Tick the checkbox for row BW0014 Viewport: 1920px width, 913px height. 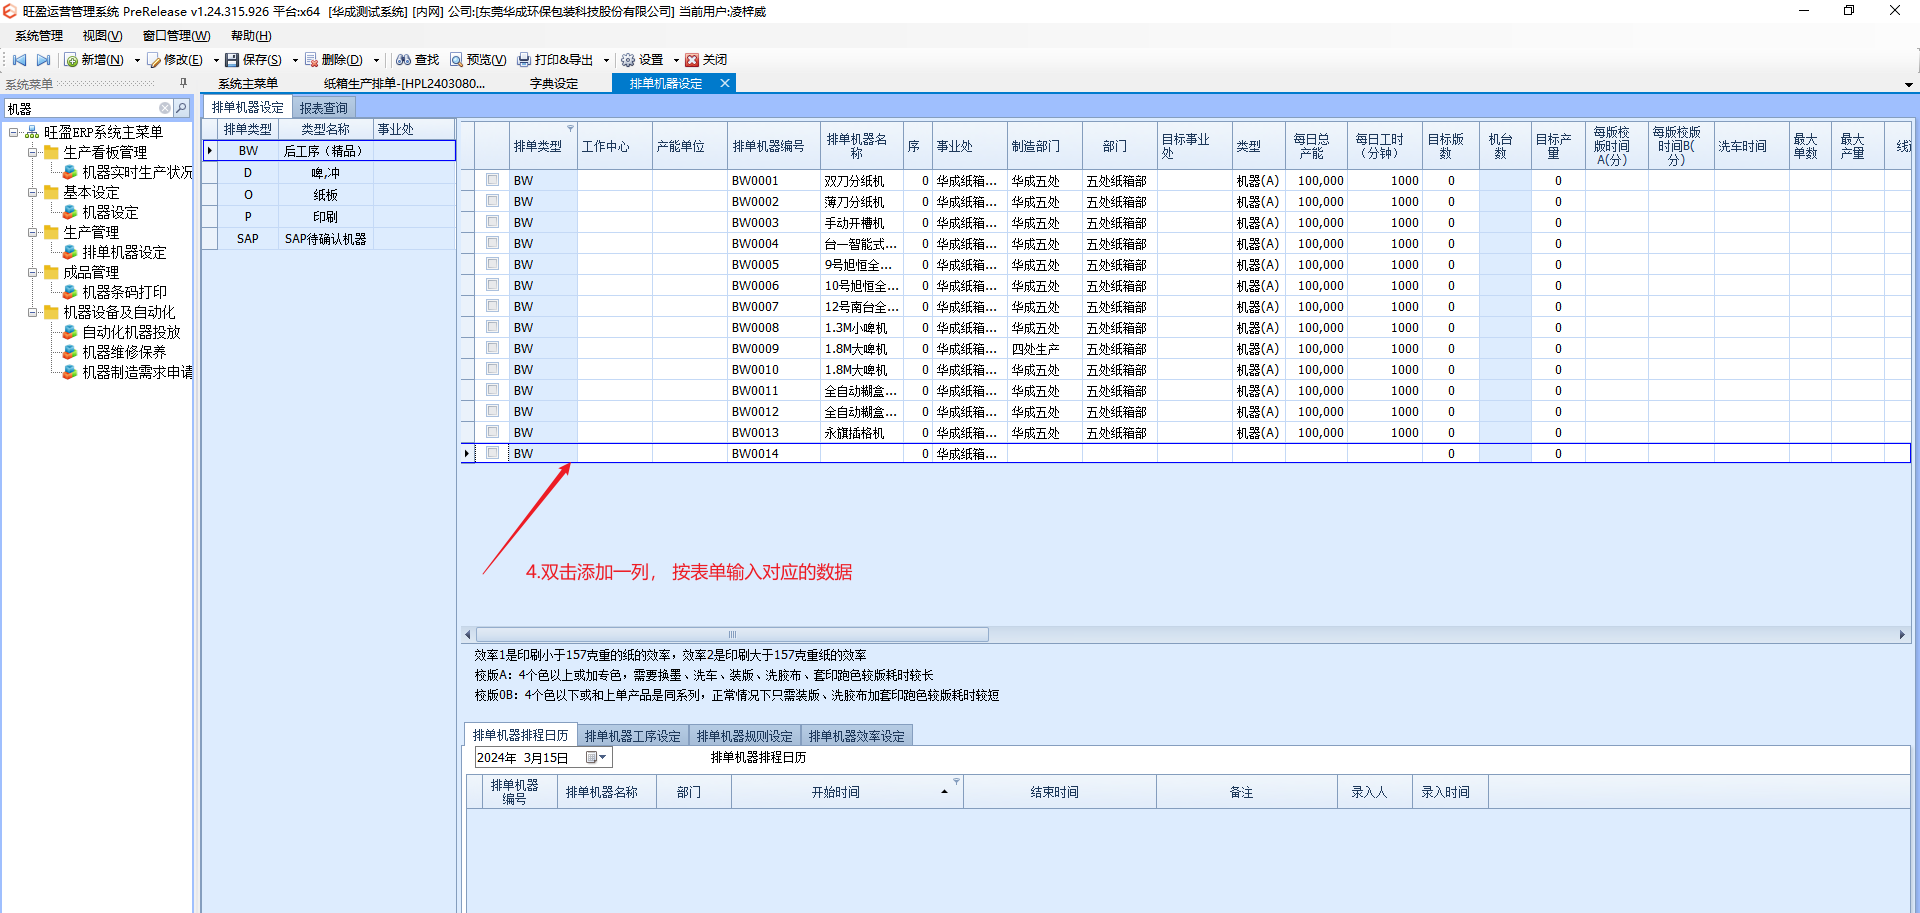click(492, 453)
